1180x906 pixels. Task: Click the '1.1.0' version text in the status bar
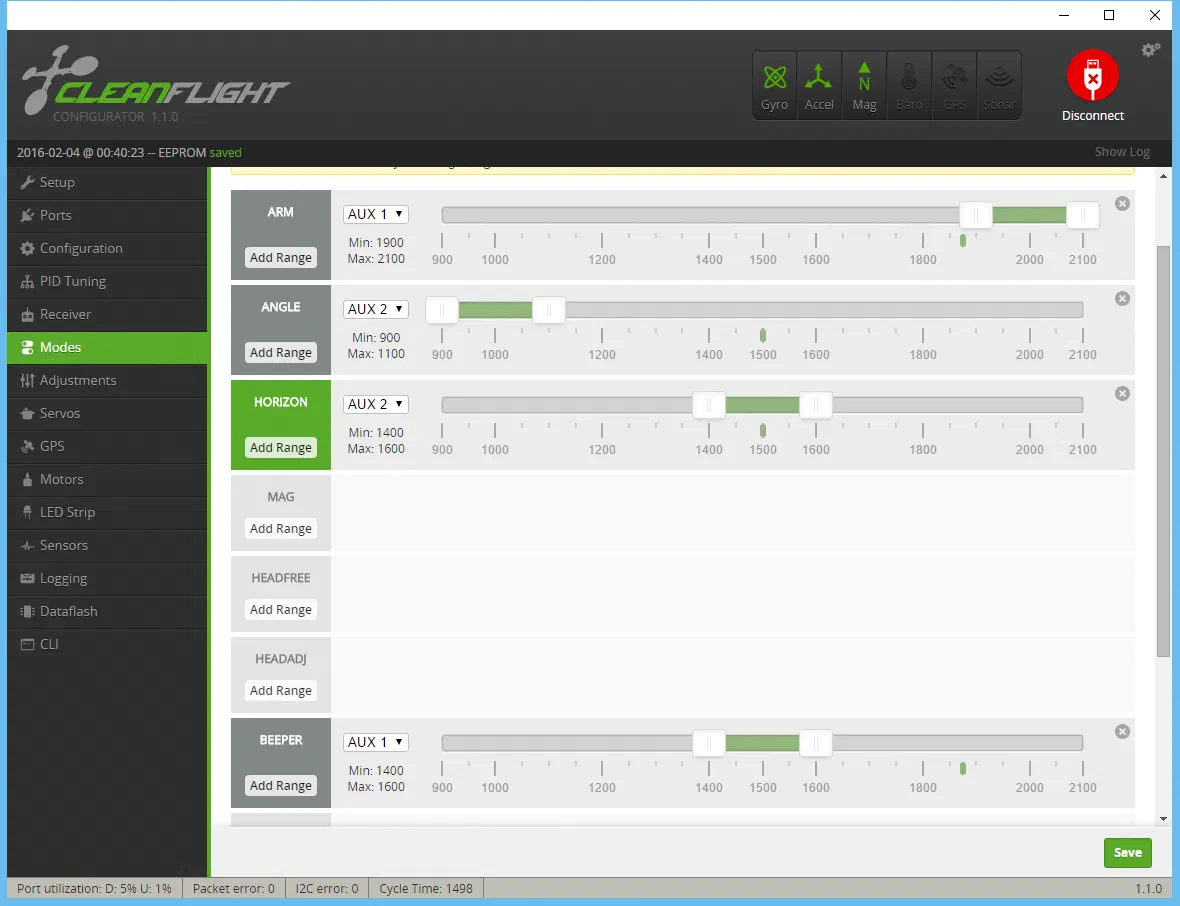coord(1148,889)
